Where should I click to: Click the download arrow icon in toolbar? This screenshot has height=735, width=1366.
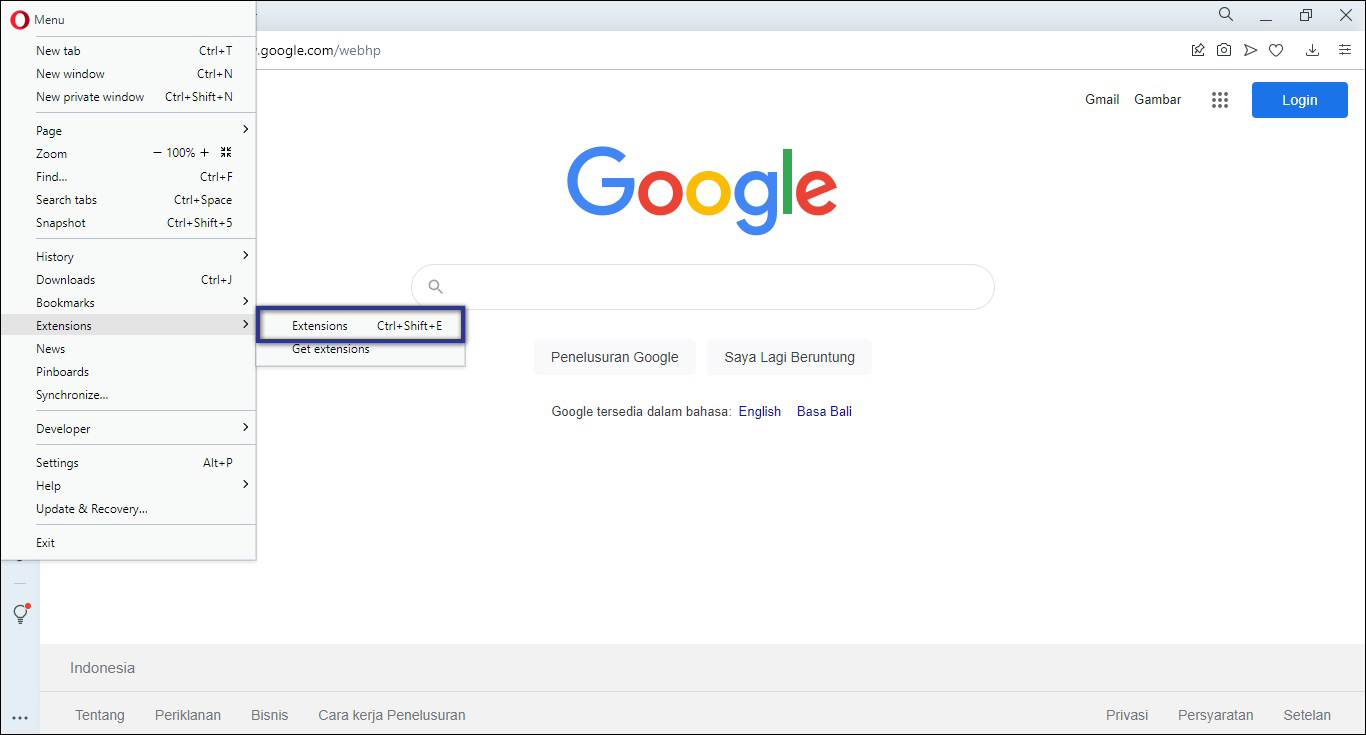point(1312,49)
